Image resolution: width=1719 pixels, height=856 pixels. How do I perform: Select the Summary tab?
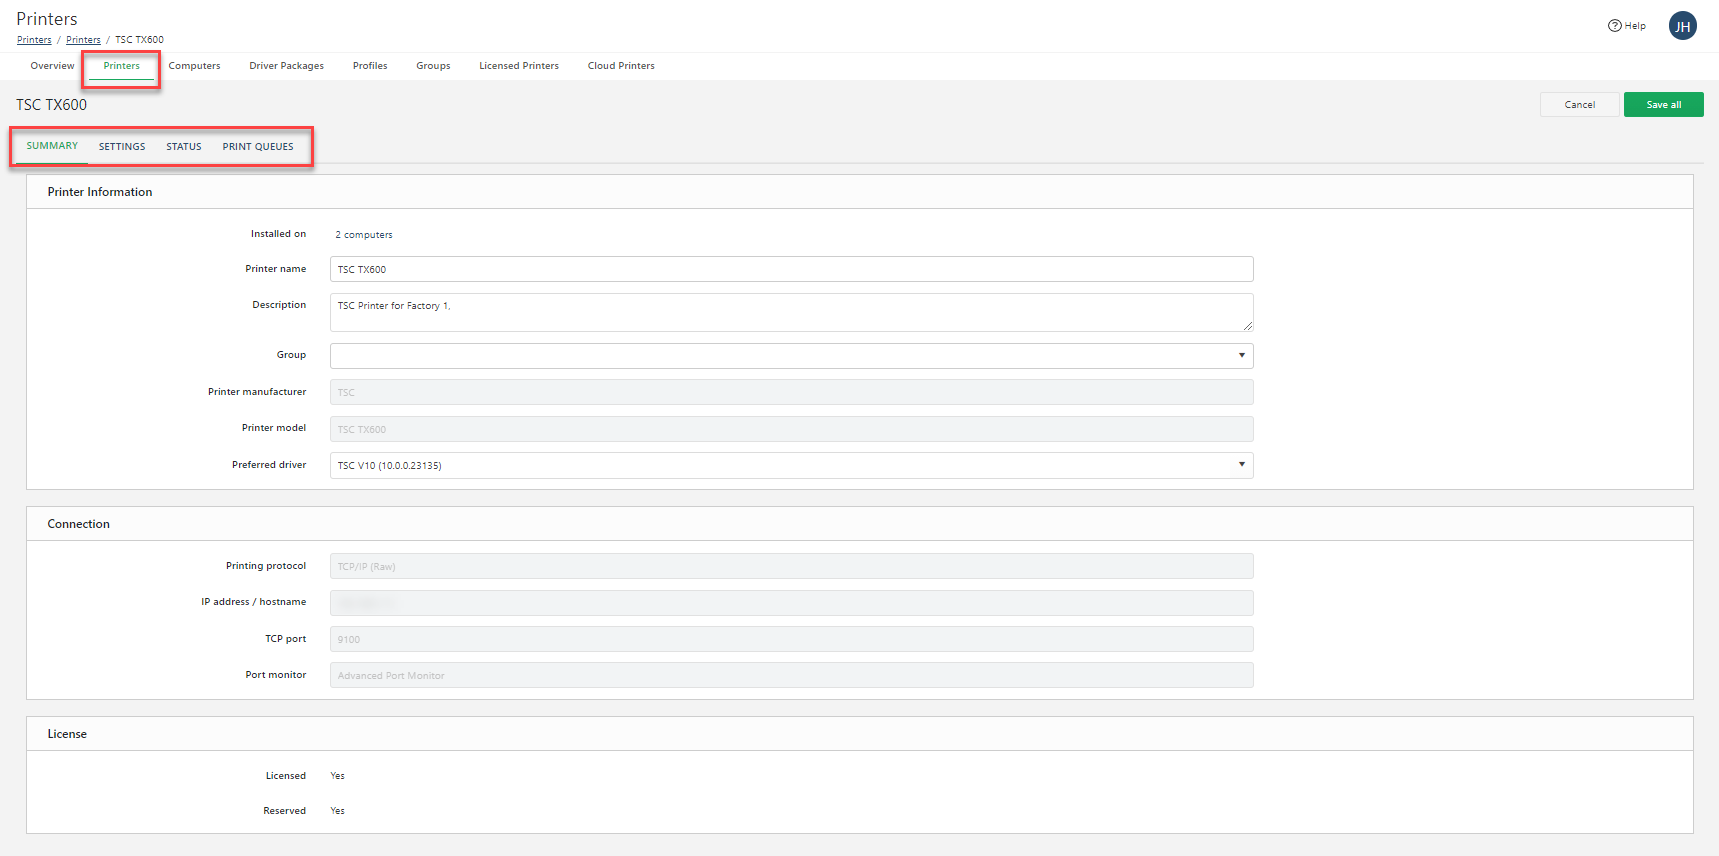coord(52,146)
